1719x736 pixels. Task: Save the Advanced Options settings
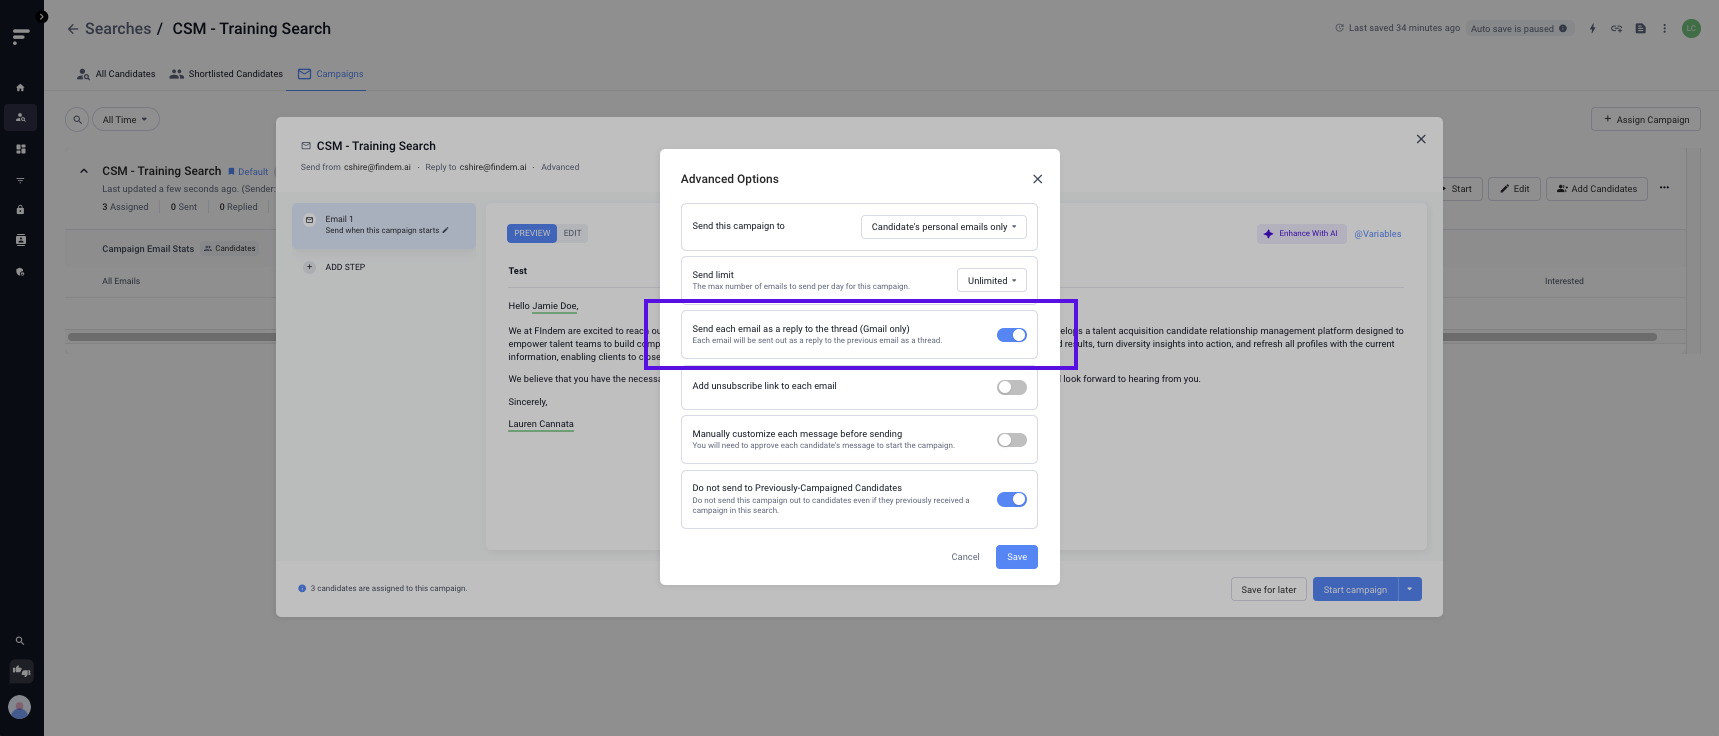[x=1016, y=557]
